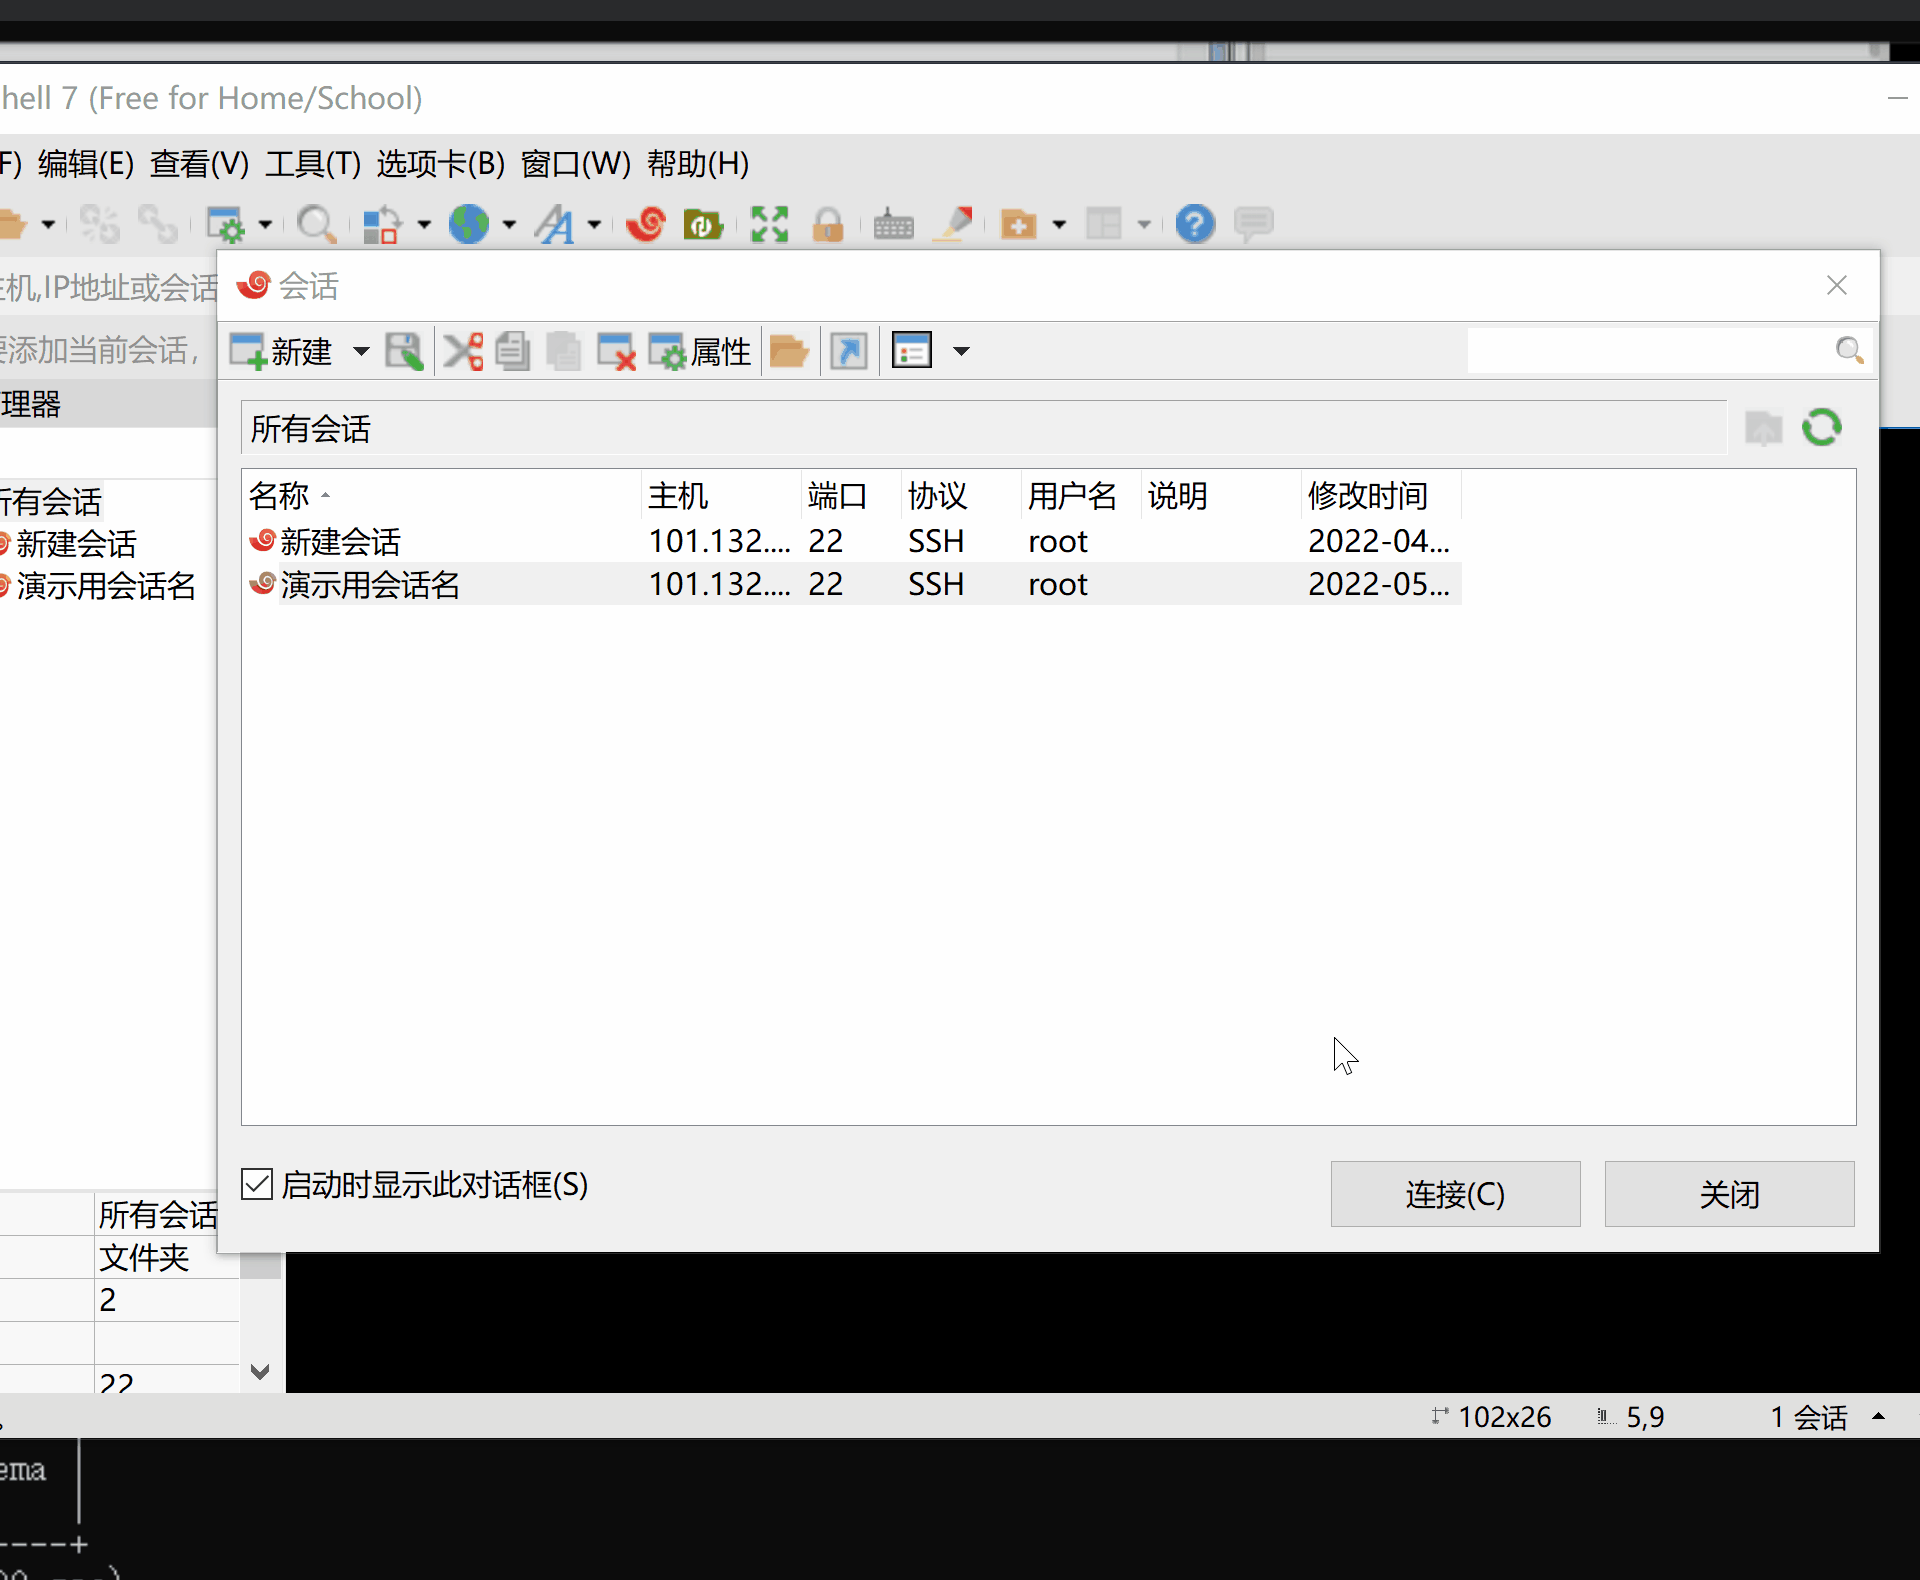Click the copy icon in sessions toolbar
The height and width of the screenshot is (1580, 1920).
coord(513,351)
